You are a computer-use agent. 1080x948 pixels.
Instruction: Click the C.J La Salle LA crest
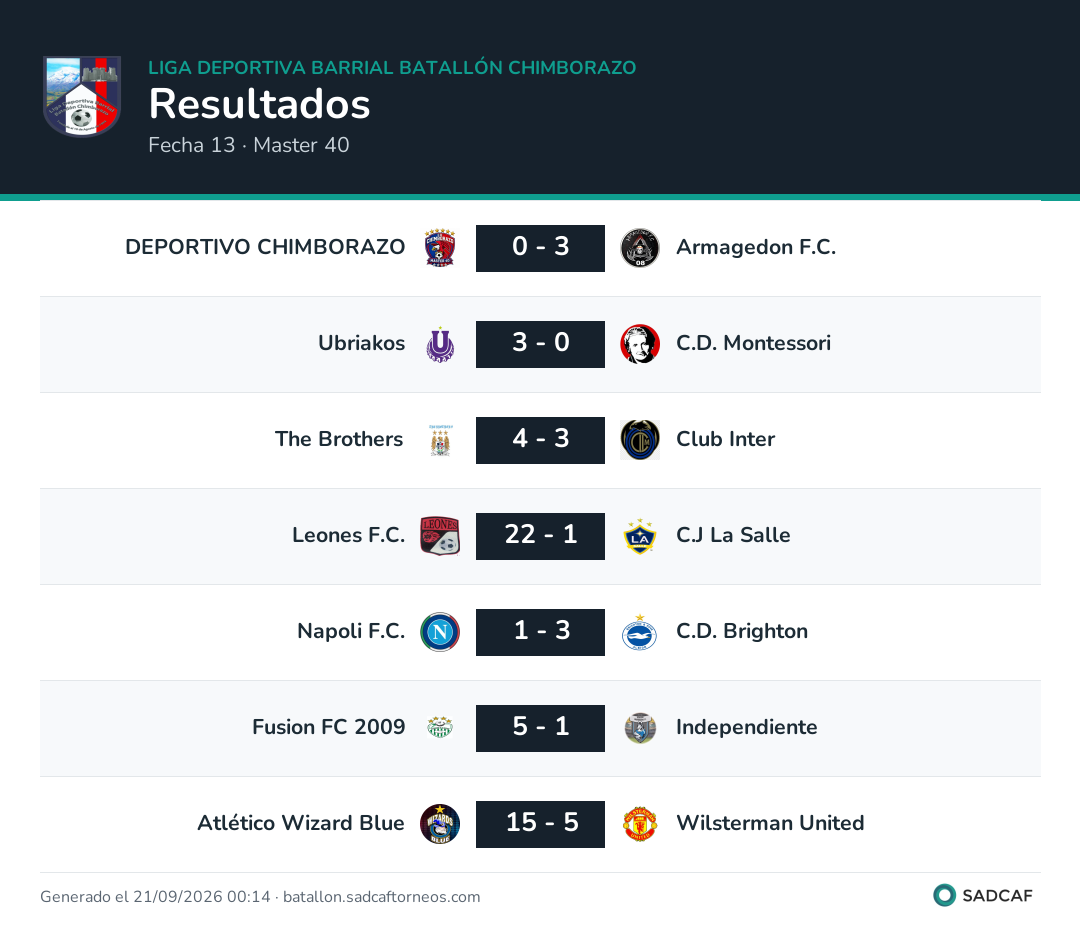pos(640,536)
